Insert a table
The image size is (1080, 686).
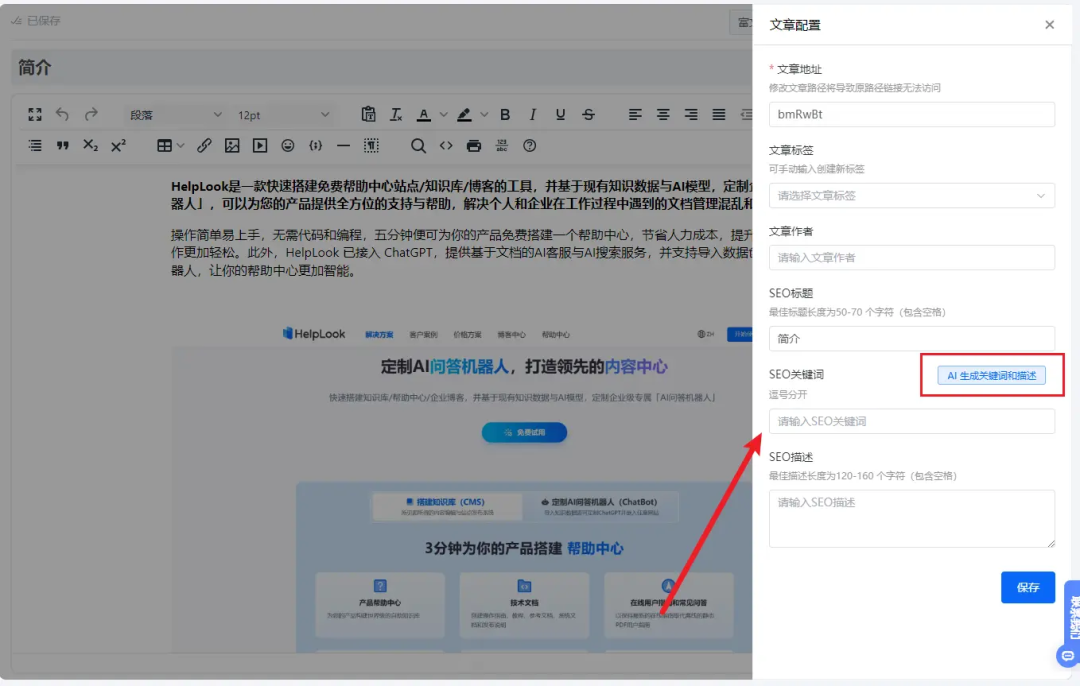pos(164,145)
